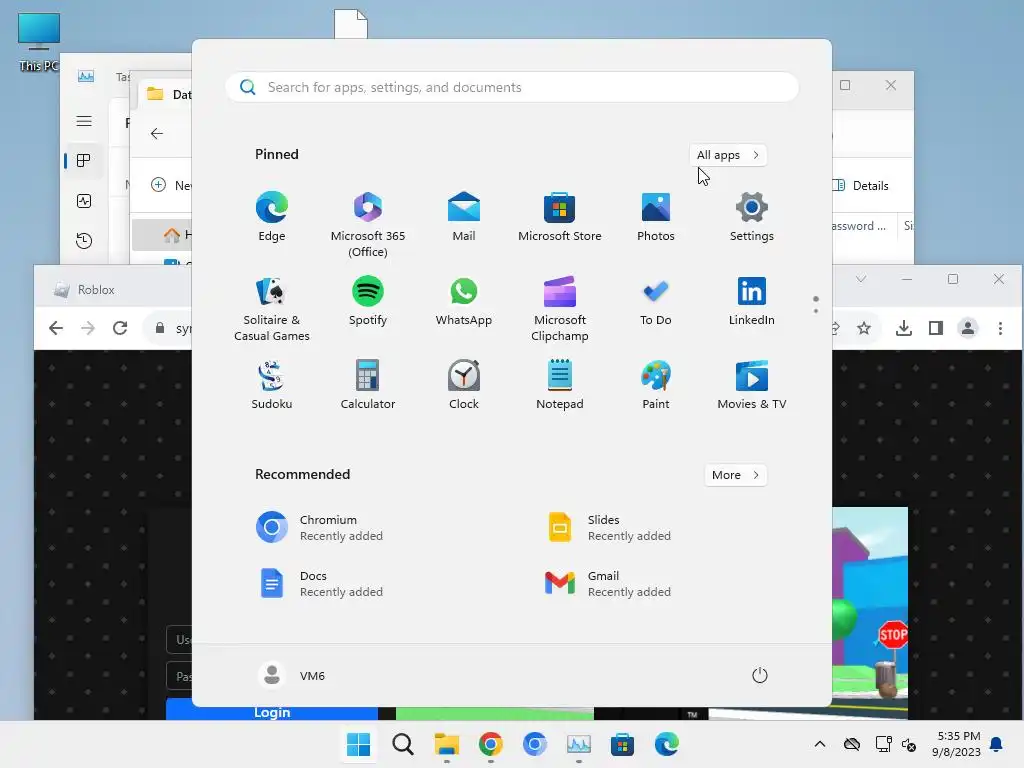Image resolution: width=1024 pixels, height=768 pixels.
Task: Switch to Task Manager on taskbar
Action: tap(579, 744)
